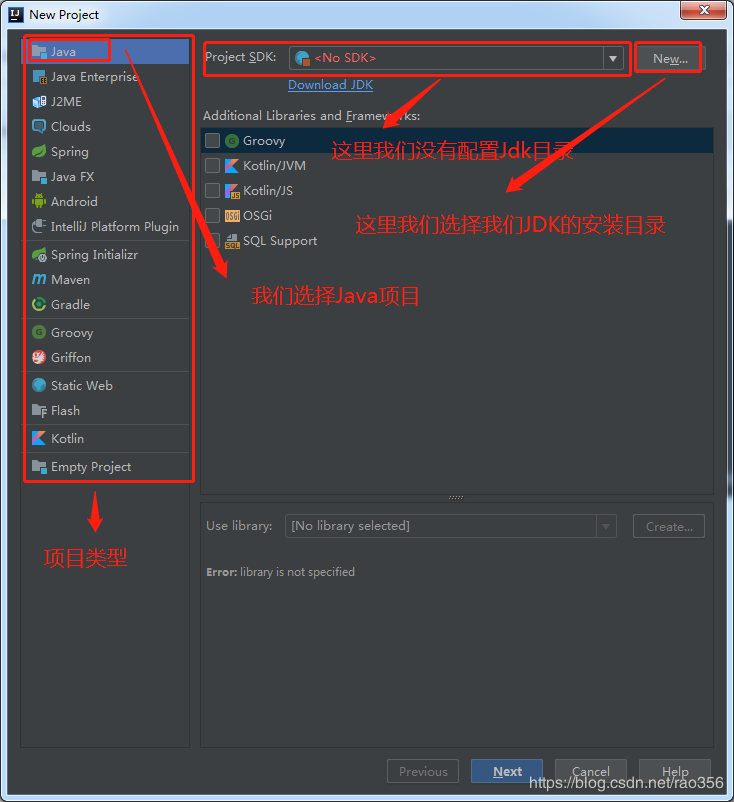Click the Griffon icon
Viewport: 734px width, 802px height.
(x=39, y=357)
